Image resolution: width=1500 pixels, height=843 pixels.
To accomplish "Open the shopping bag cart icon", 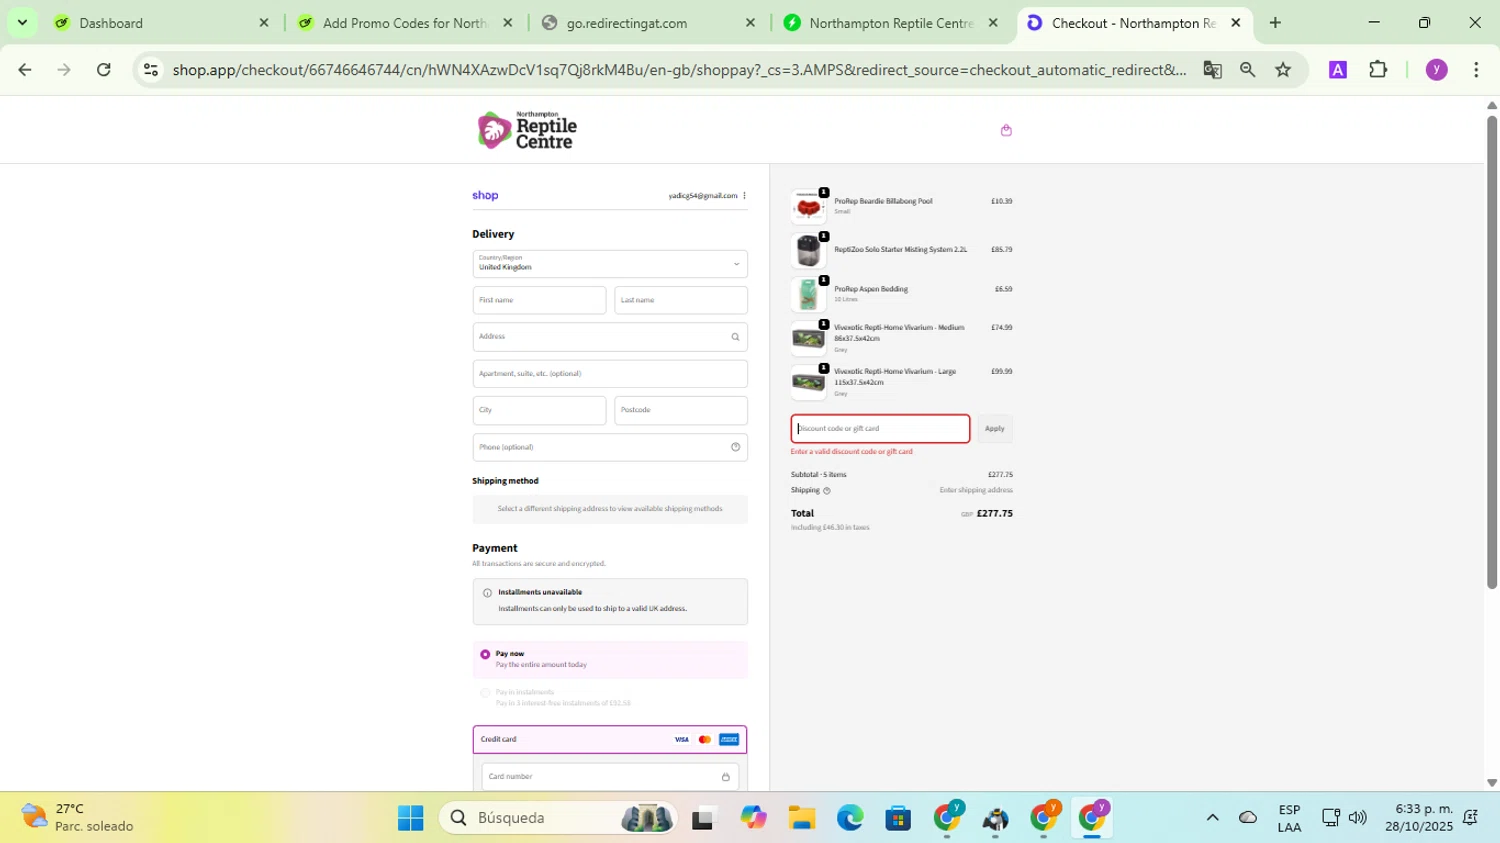I will pos(1006,130).
